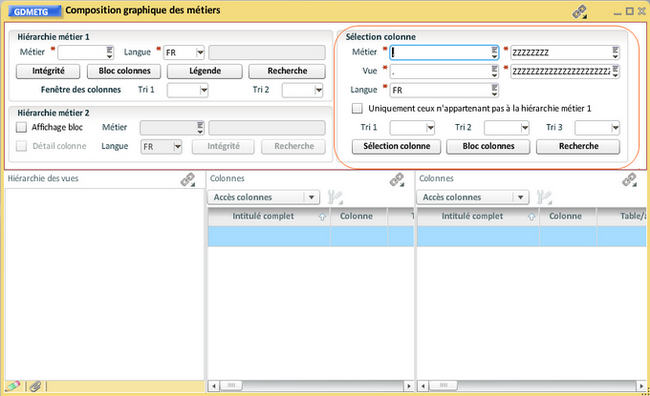The image size is (650, 396).
Task: Click Table column header in right panel
Action: [x=622, y=216]
